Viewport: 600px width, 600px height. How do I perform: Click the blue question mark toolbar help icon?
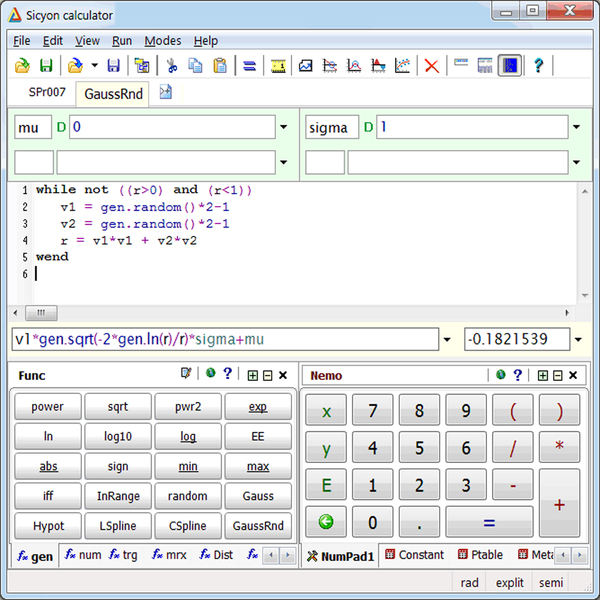click(538, 65)
